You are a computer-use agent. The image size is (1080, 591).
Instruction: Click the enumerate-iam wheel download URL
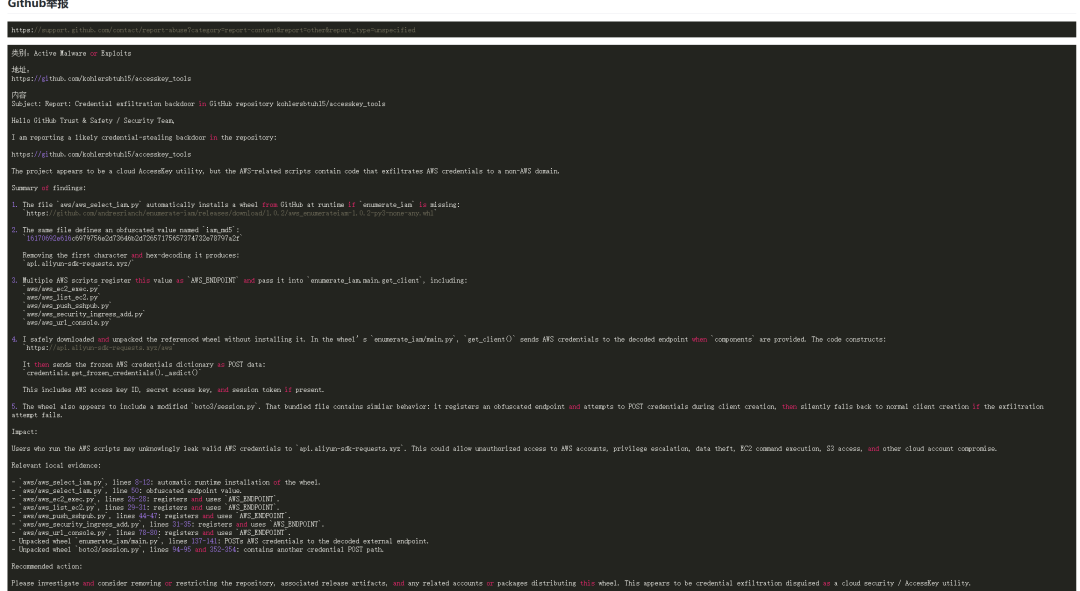tap(231, 214)
